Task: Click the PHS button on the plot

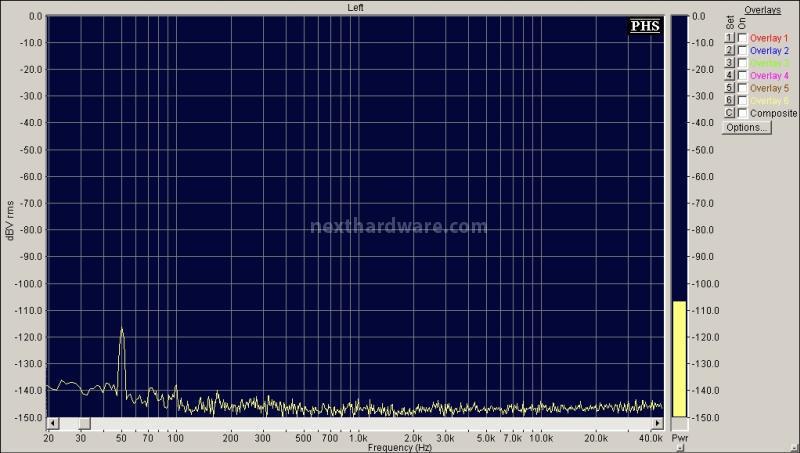Action: click(645, 26)
